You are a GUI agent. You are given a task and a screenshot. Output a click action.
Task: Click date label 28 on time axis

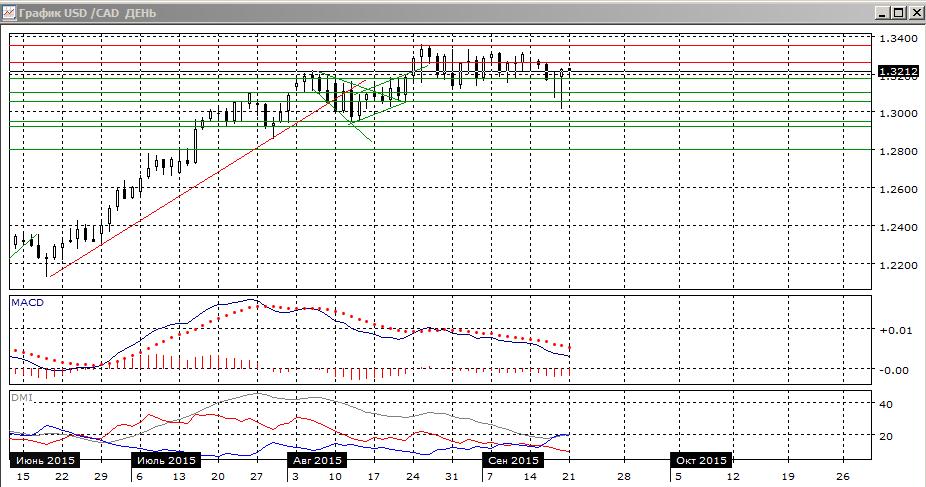(x=624, y=477)
